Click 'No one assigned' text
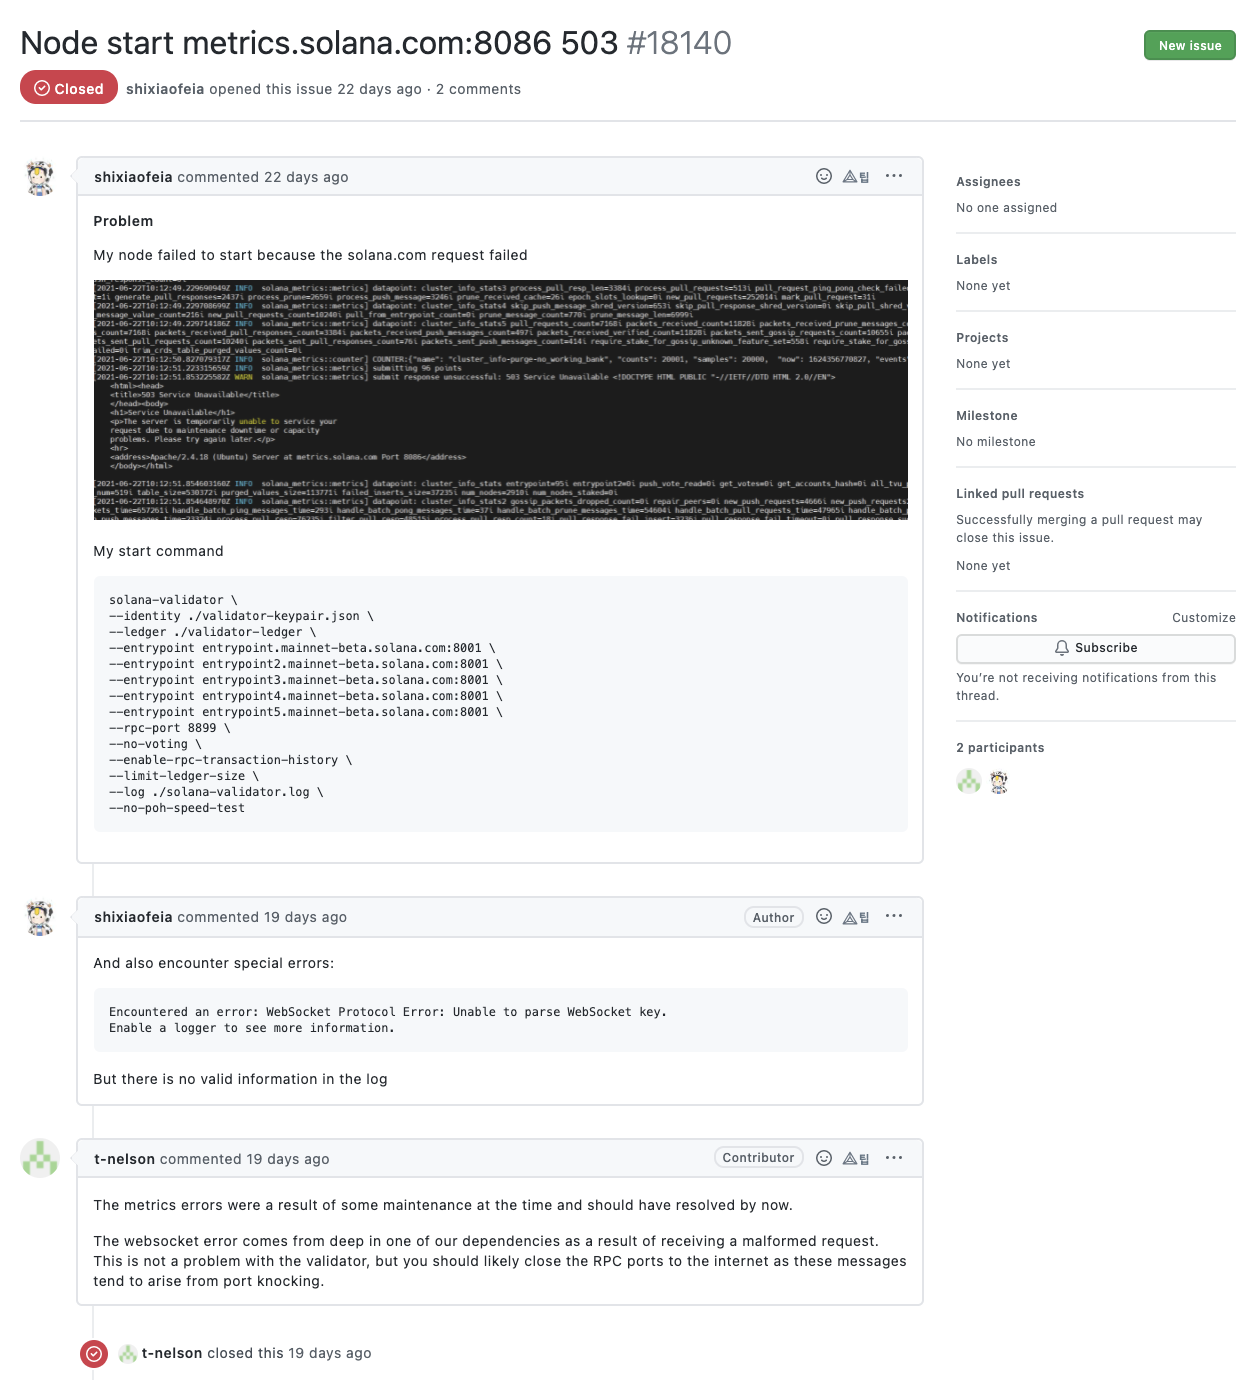This screenshot has width=1260, height=1380. point(1006,208)
